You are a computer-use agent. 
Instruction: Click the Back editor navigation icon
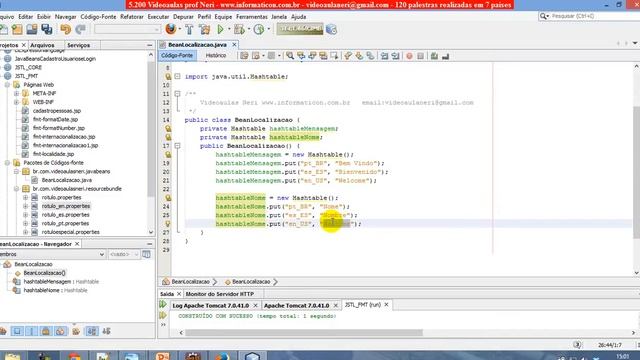[256, 56]
